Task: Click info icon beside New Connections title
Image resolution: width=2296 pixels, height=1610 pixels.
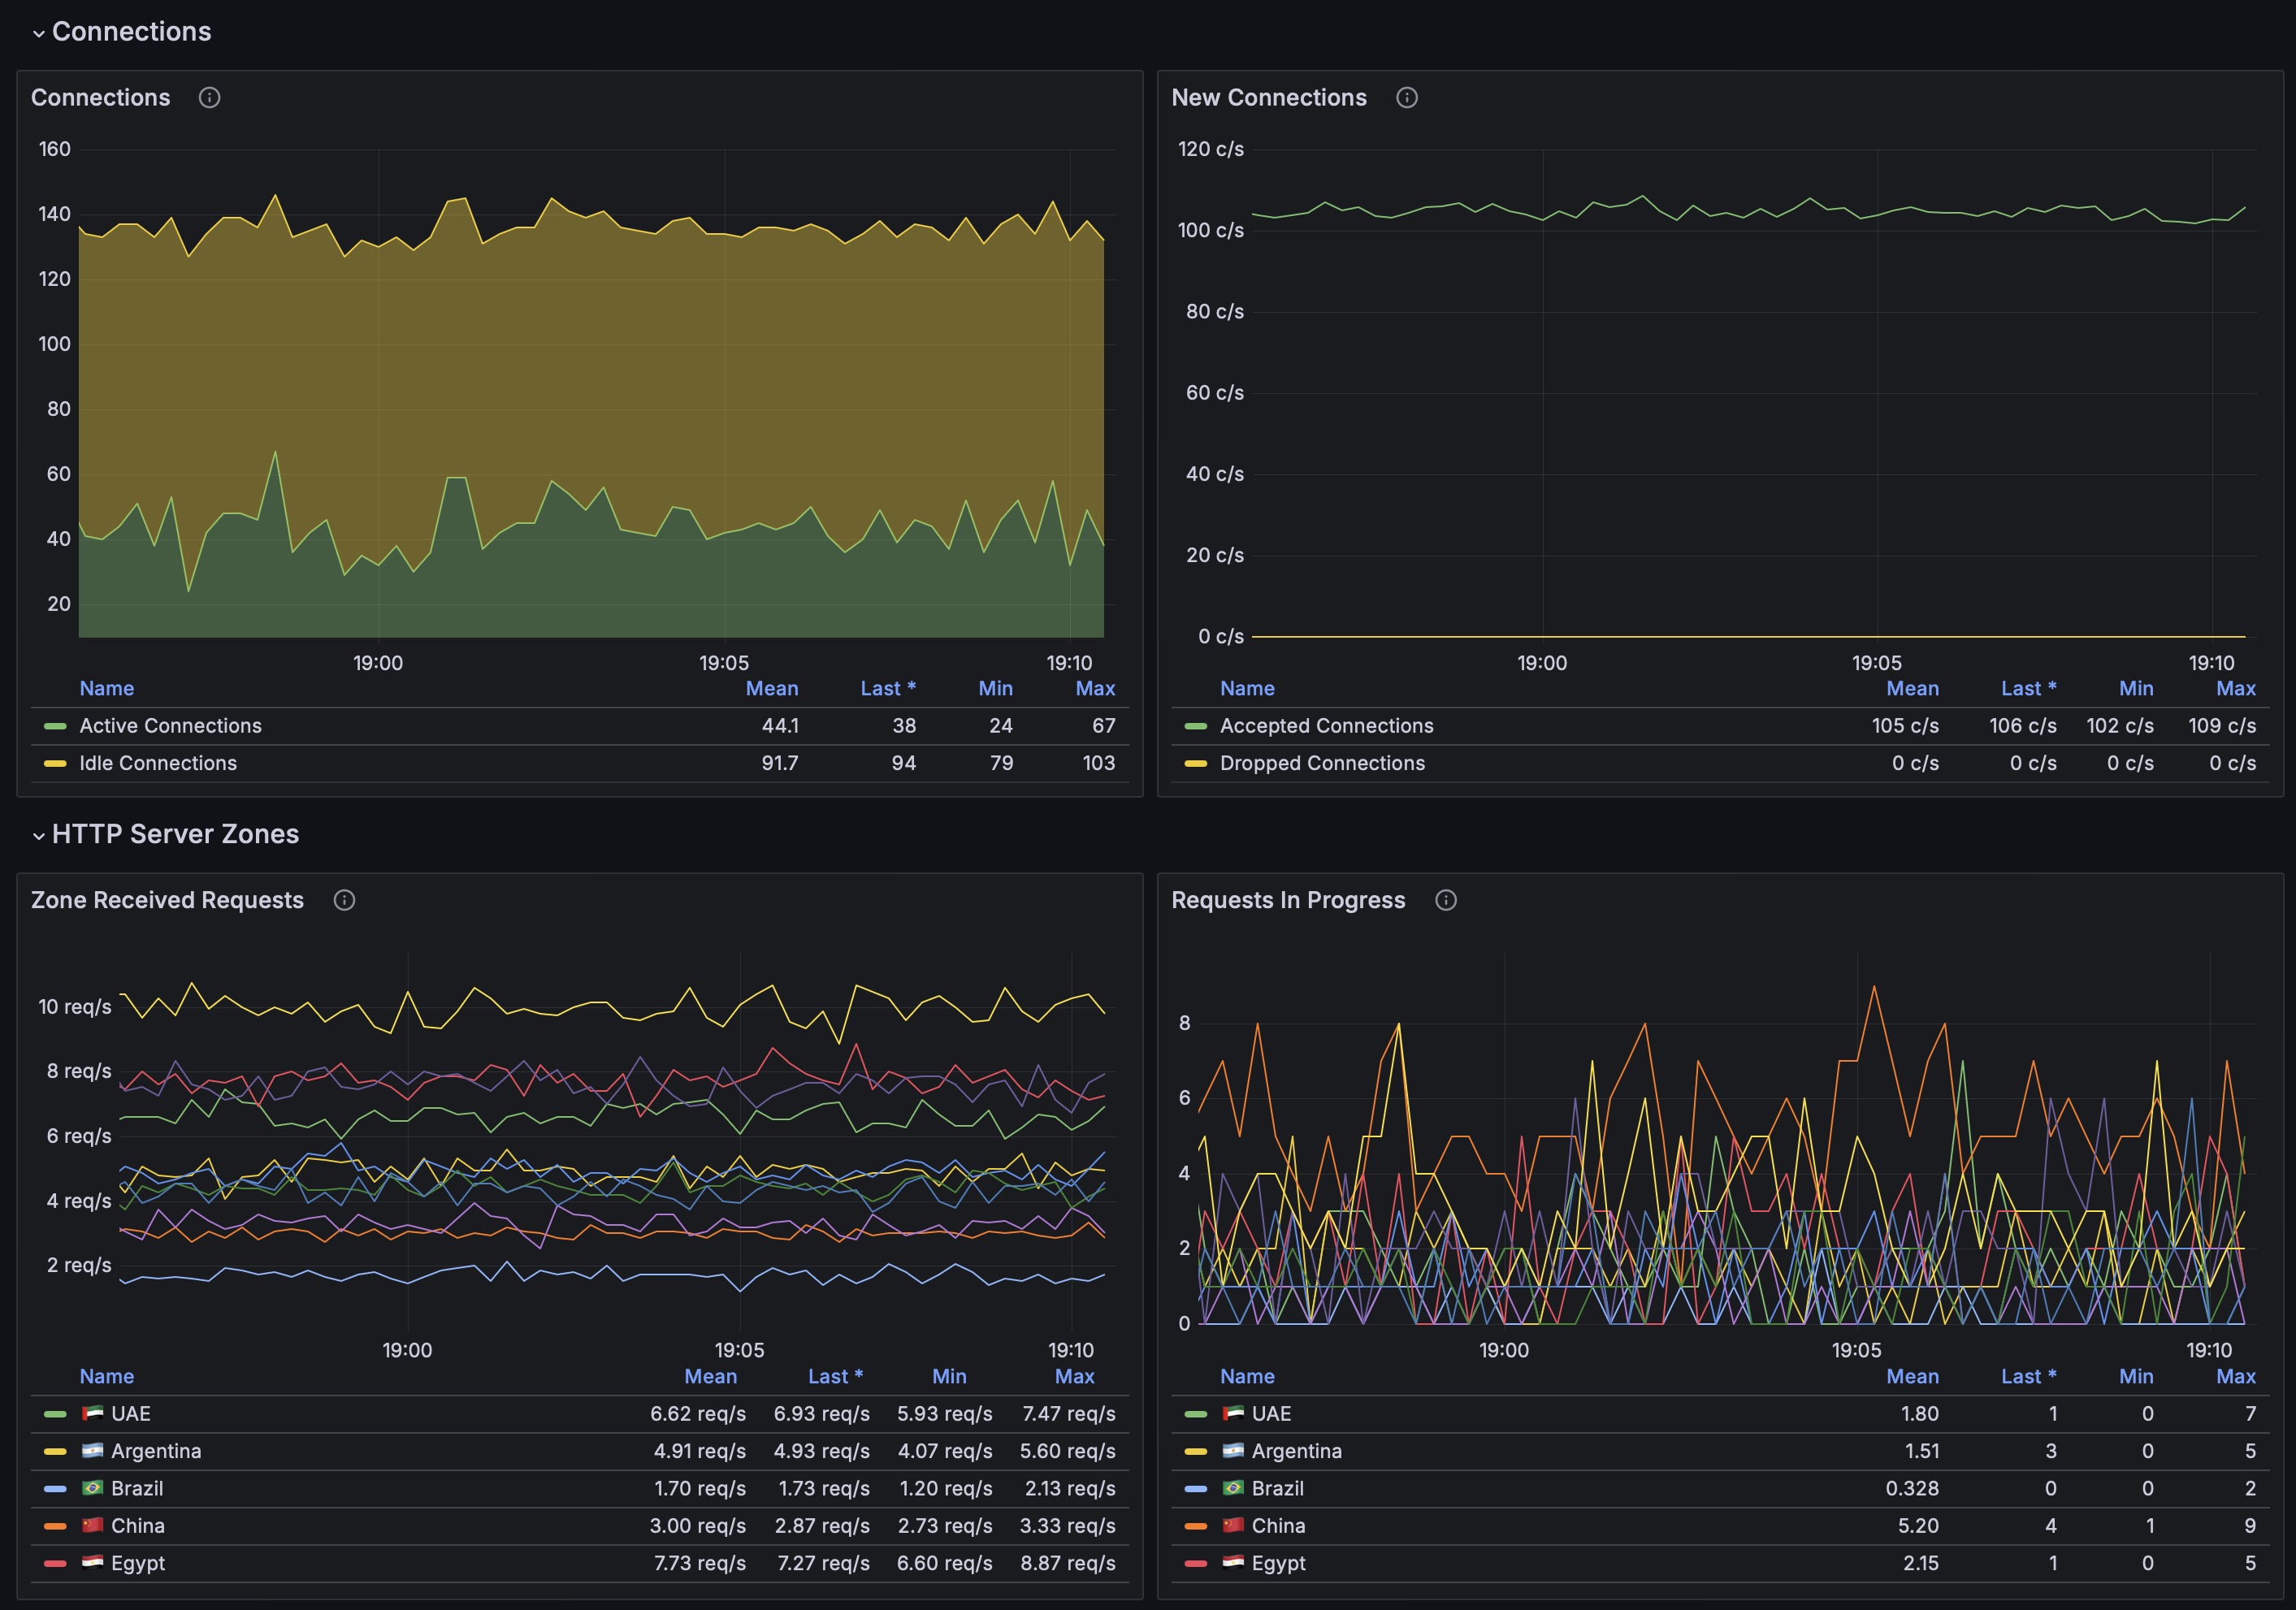Action: 1406,98
